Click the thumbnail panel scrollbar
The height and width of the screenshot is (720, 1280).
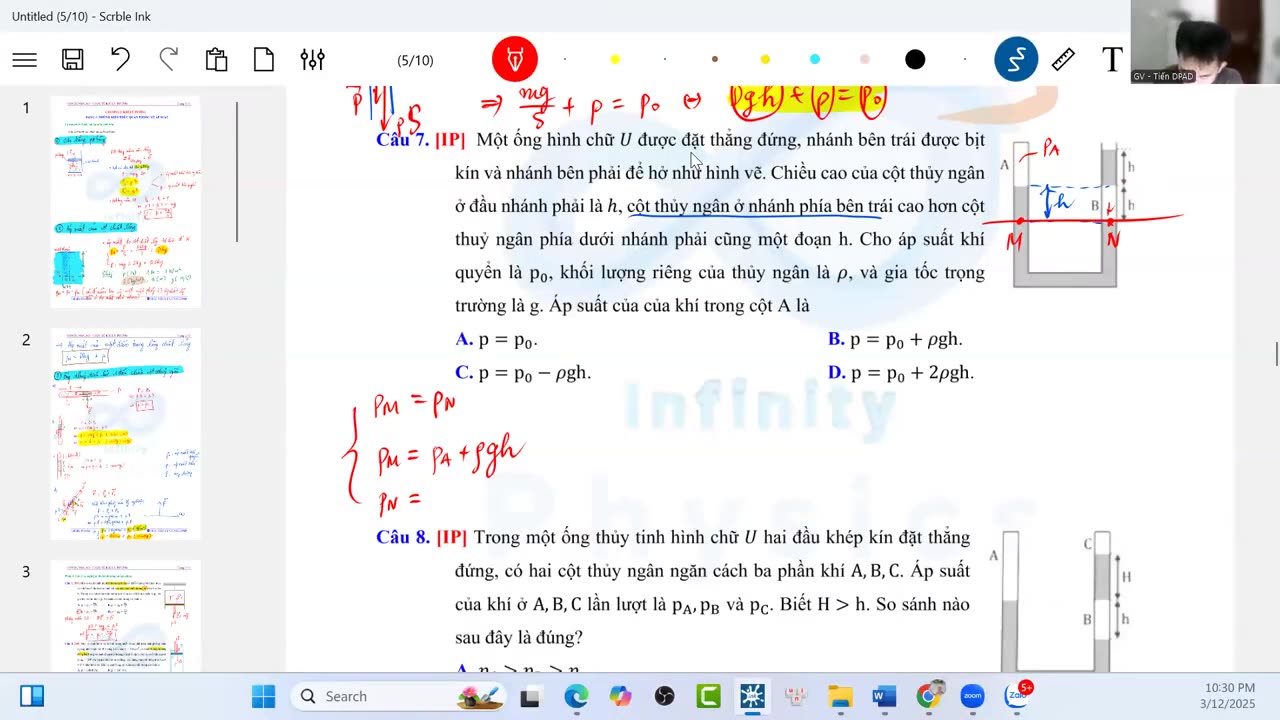coord(237,171)
